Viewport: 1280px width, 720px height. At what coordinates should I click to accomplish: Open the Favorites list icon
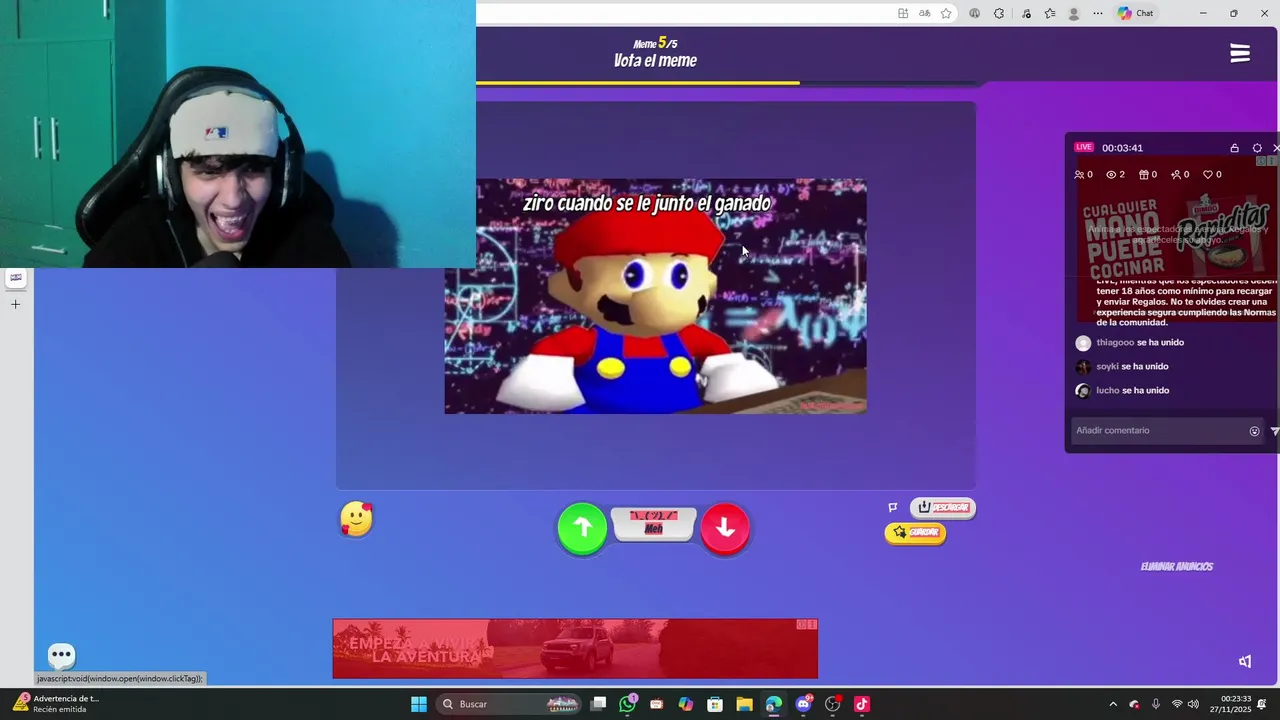pyautogui.click(x=1050, y=14)
